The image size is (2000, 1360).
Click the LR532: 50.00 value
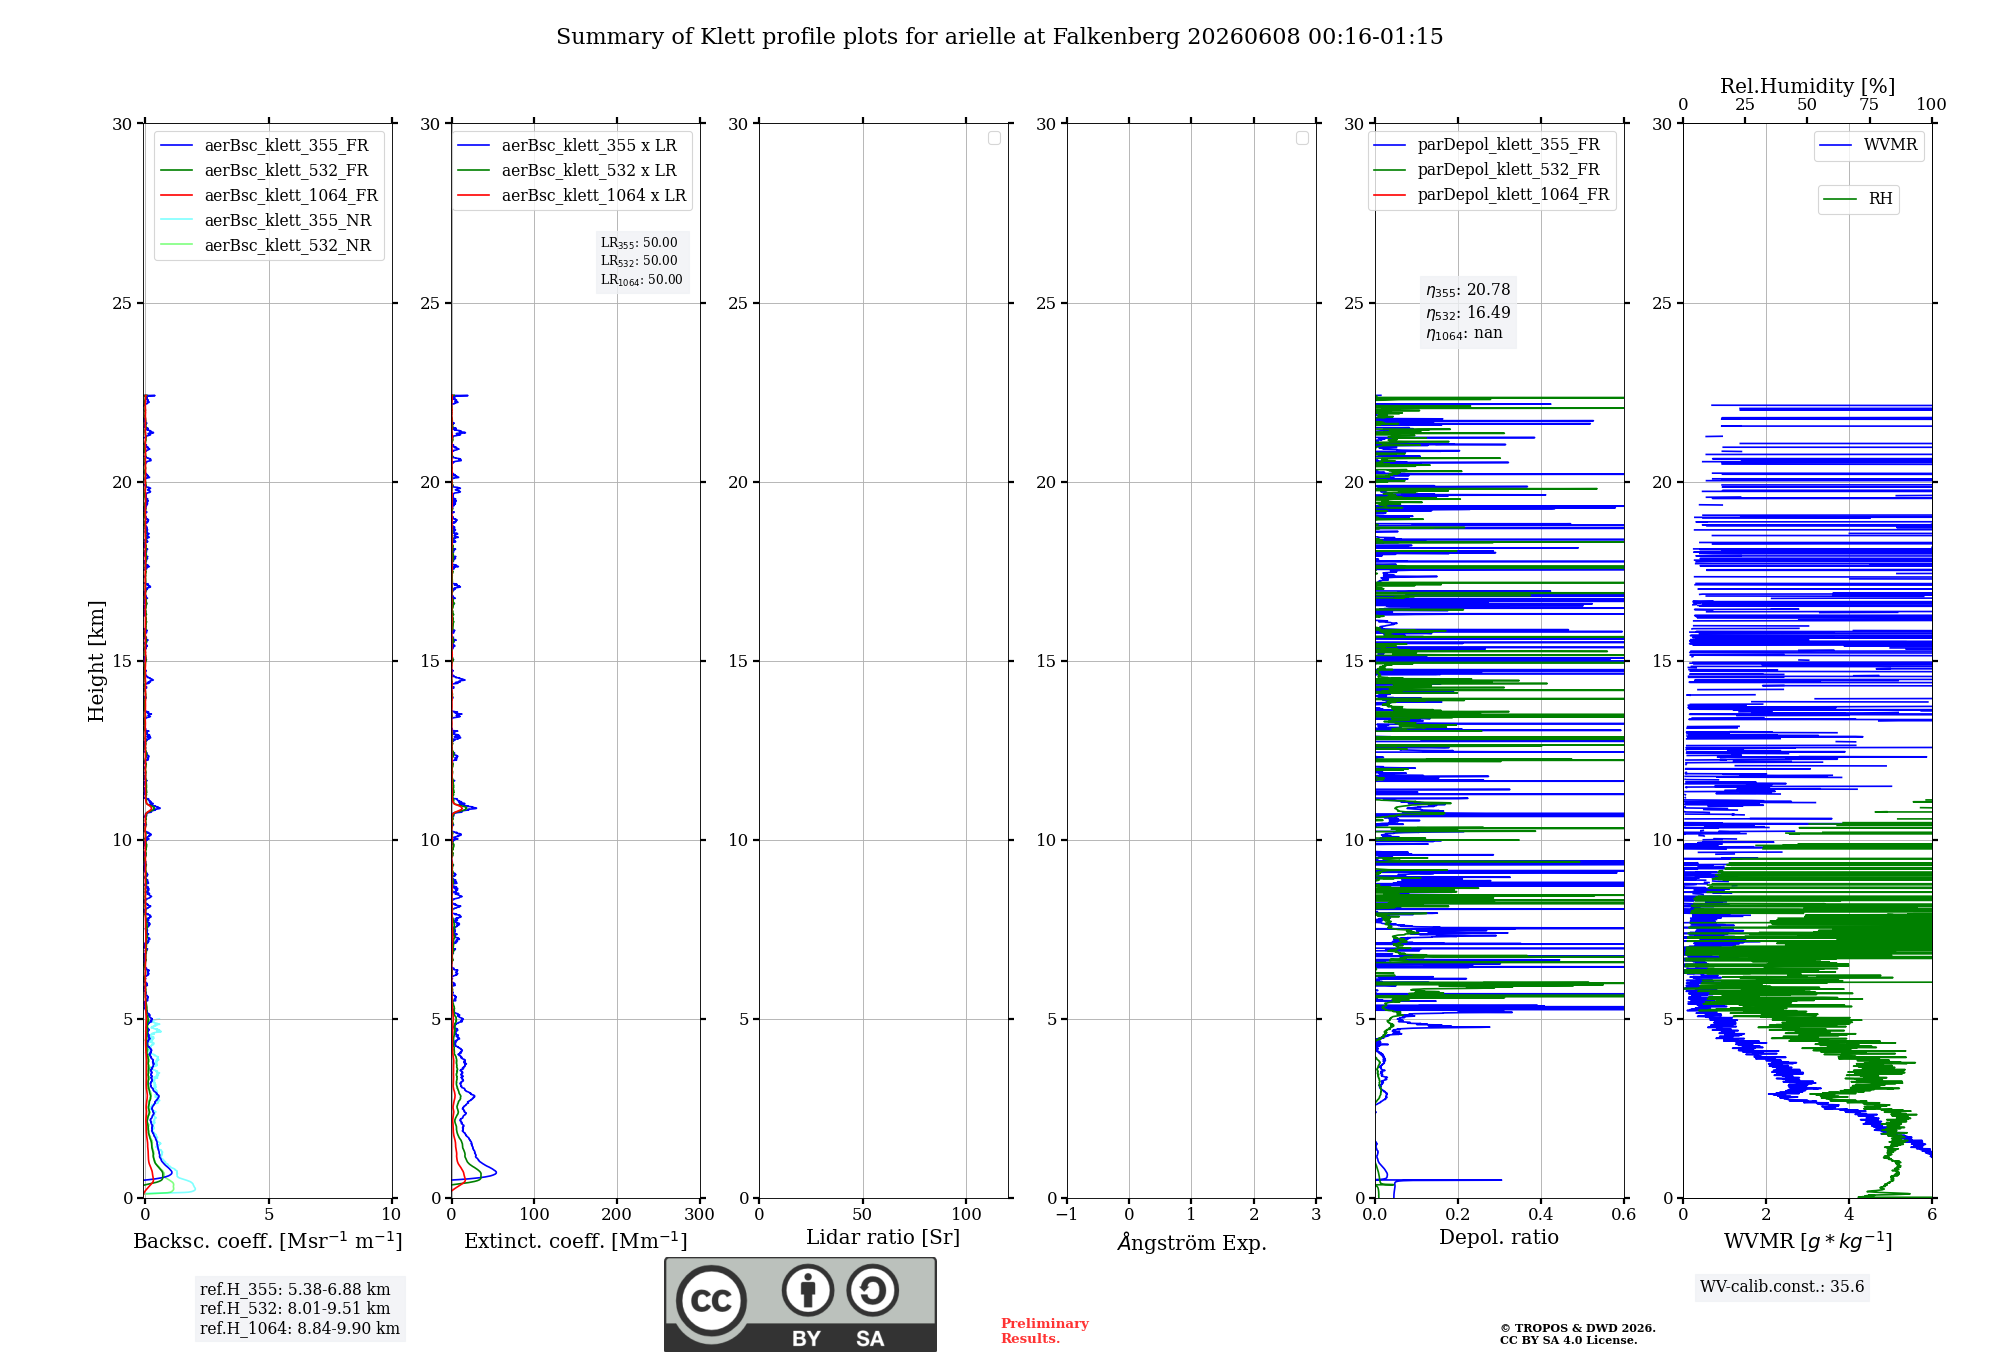[x=639, y=261]
